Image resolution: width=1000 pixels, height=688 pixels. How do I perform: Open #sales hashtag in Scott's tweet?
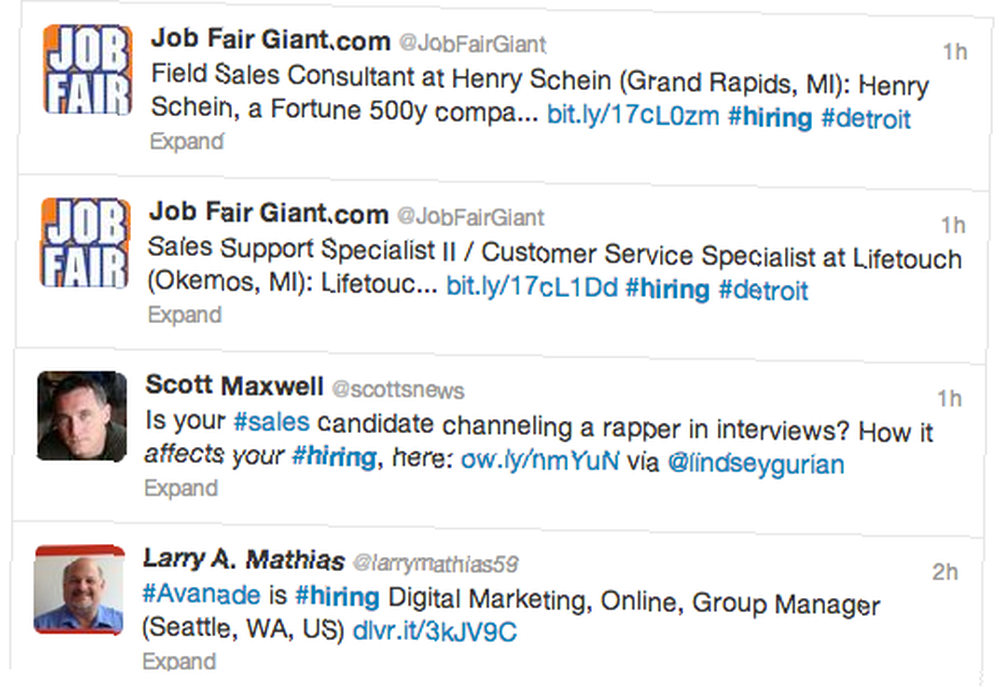tap(272, 421)
